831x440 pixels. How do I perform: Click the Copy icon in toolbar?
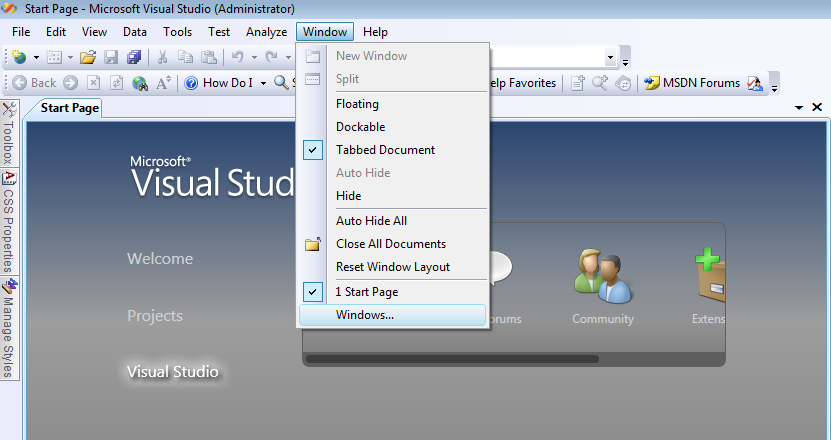pos(185,57)
